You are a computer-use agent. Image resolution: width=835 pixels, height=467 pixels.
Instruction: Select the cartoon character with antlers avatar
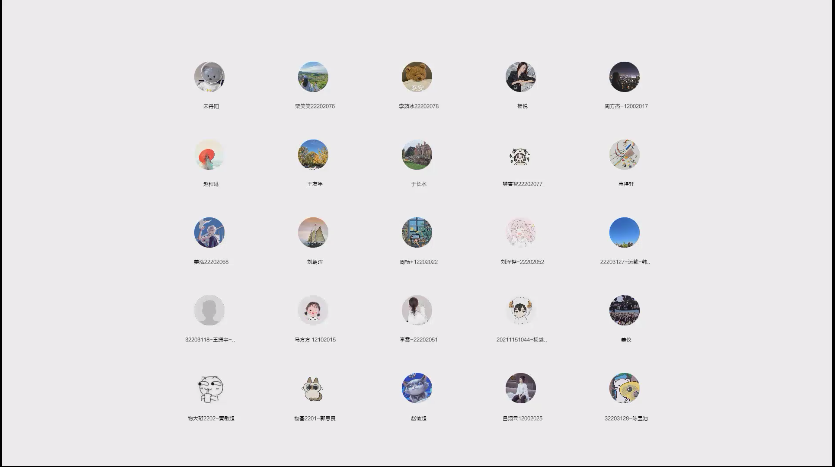tap(520, 310)
